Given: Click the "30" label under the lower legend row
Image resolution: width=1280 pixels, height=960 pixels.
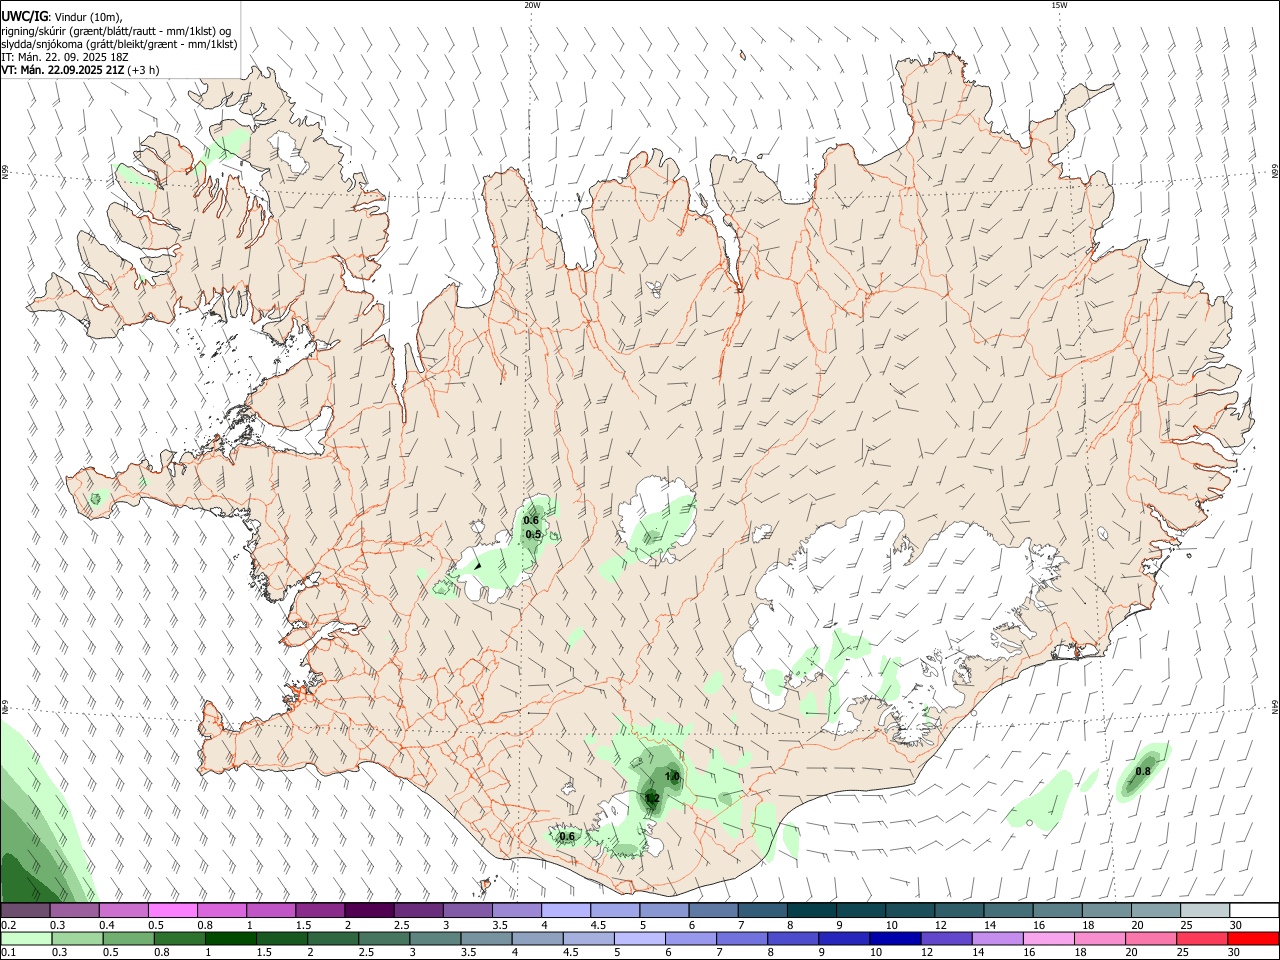Looking at the screenshot, I should click(1236, 952).
